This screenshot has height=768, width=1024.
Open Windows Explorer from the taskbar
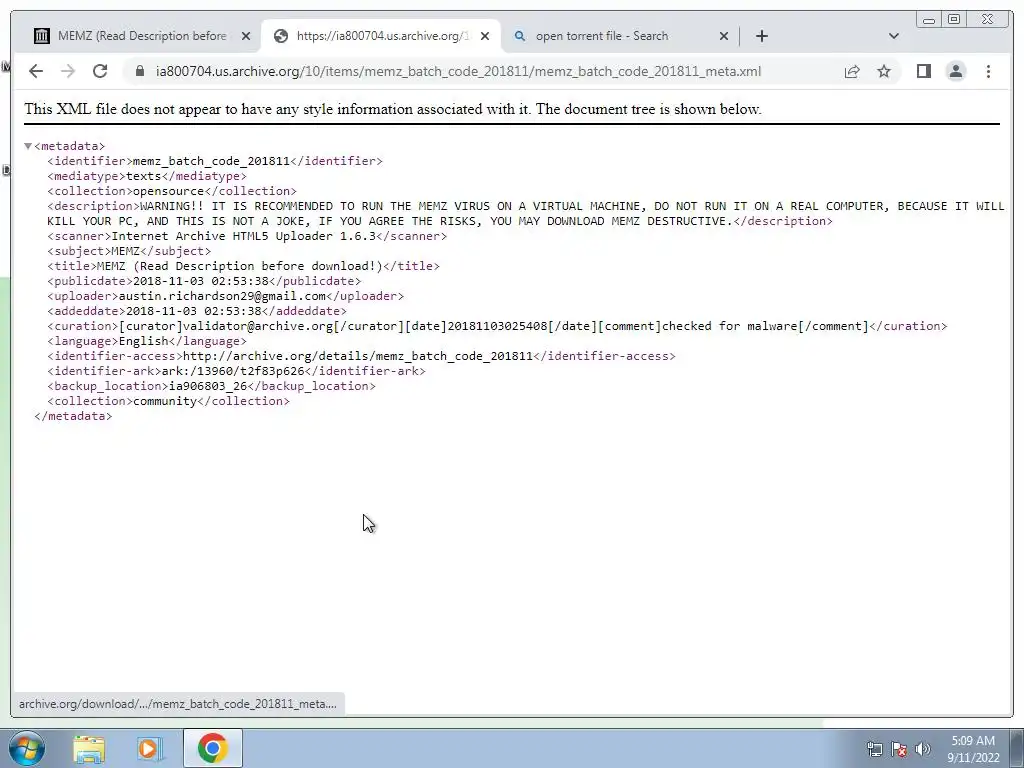89,748
